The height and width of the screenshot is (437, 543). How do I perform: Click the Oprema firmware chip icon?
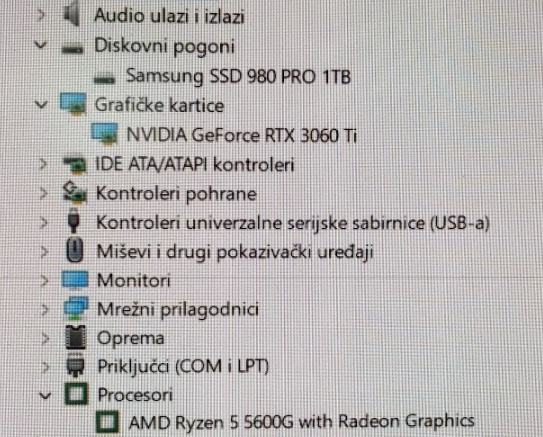(x=76, y=337)
